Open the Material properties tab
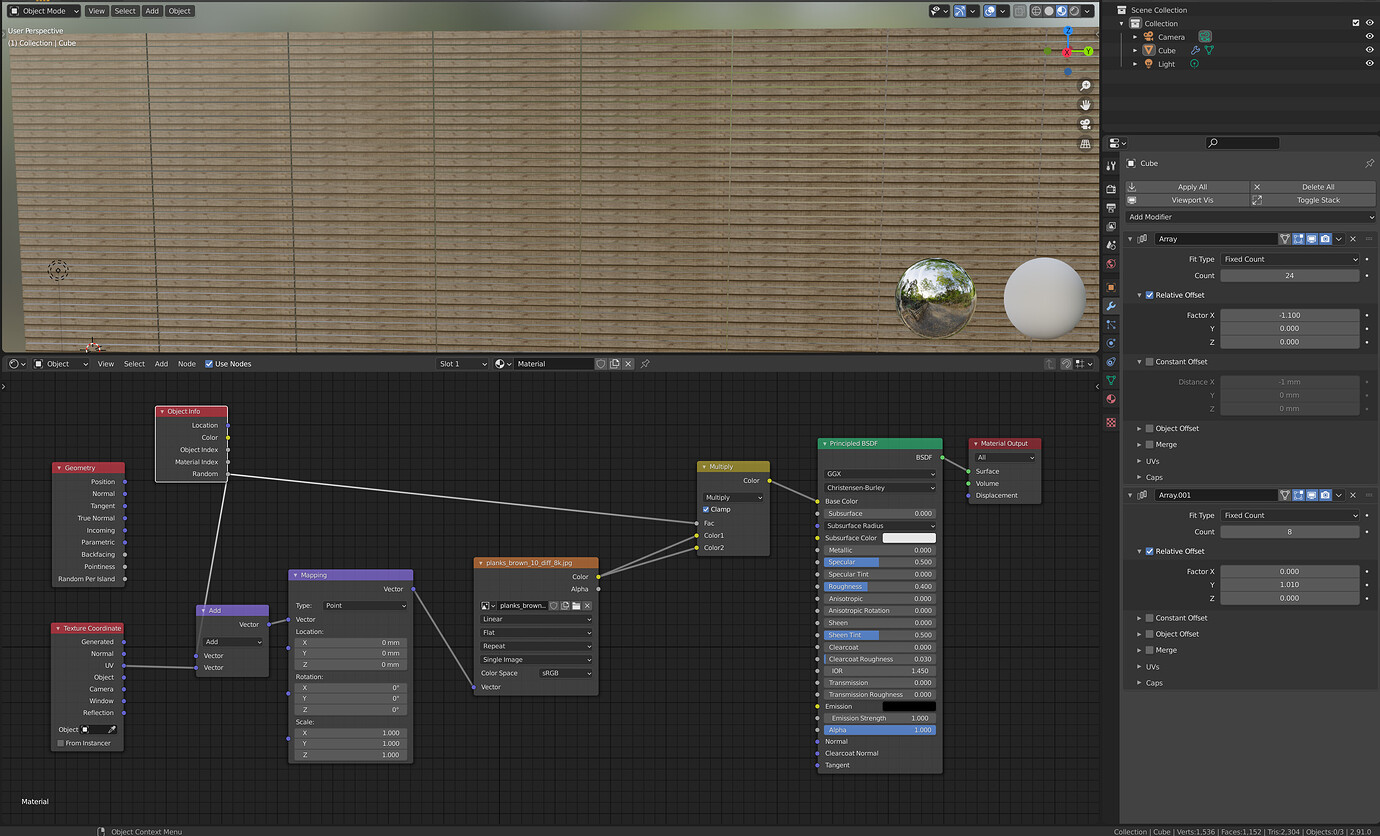This screenshot has width=1380, height=836. [x=1111, y=399]
